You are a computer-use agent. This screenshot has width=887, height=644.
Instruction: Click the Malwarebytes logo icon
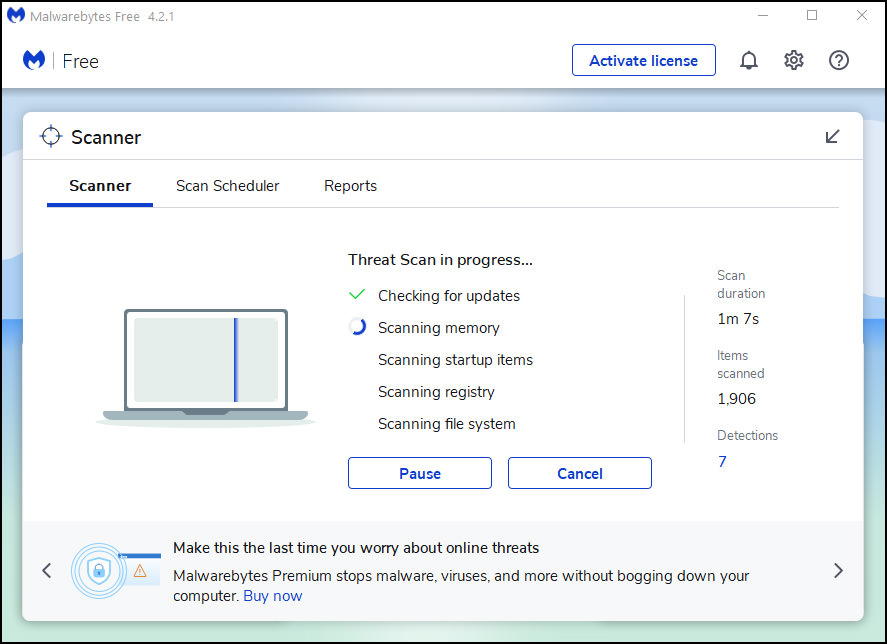[33, 60]
